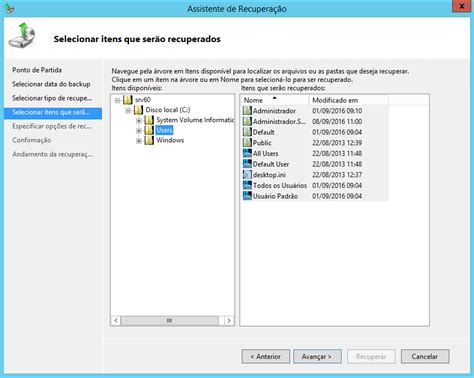
Task: Expand the System Volume Information node
Action: [x=139, y=120]
